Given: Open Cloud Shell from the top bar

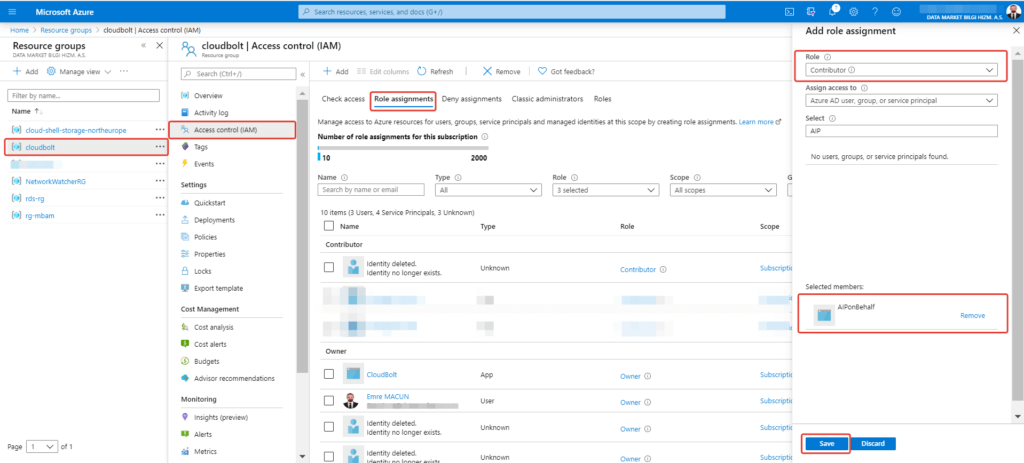Looking at the screenshot, I should [x=790, y=12].
